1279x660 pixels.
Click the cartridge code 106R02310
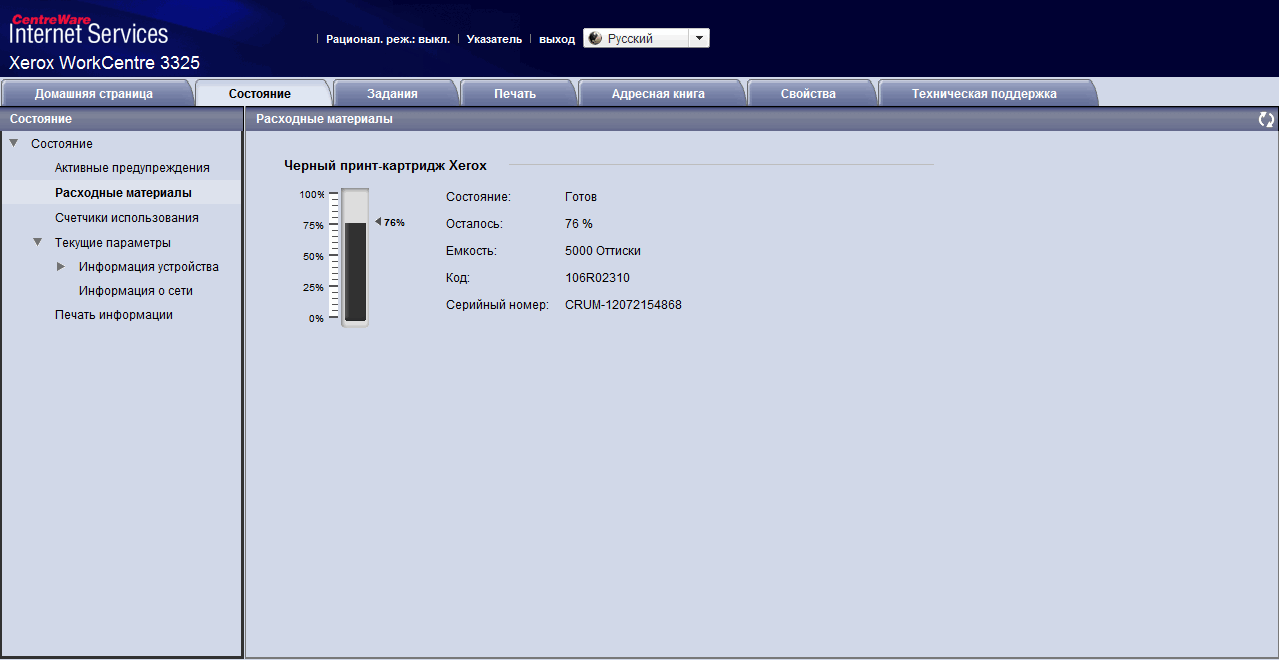click(597, 277)
